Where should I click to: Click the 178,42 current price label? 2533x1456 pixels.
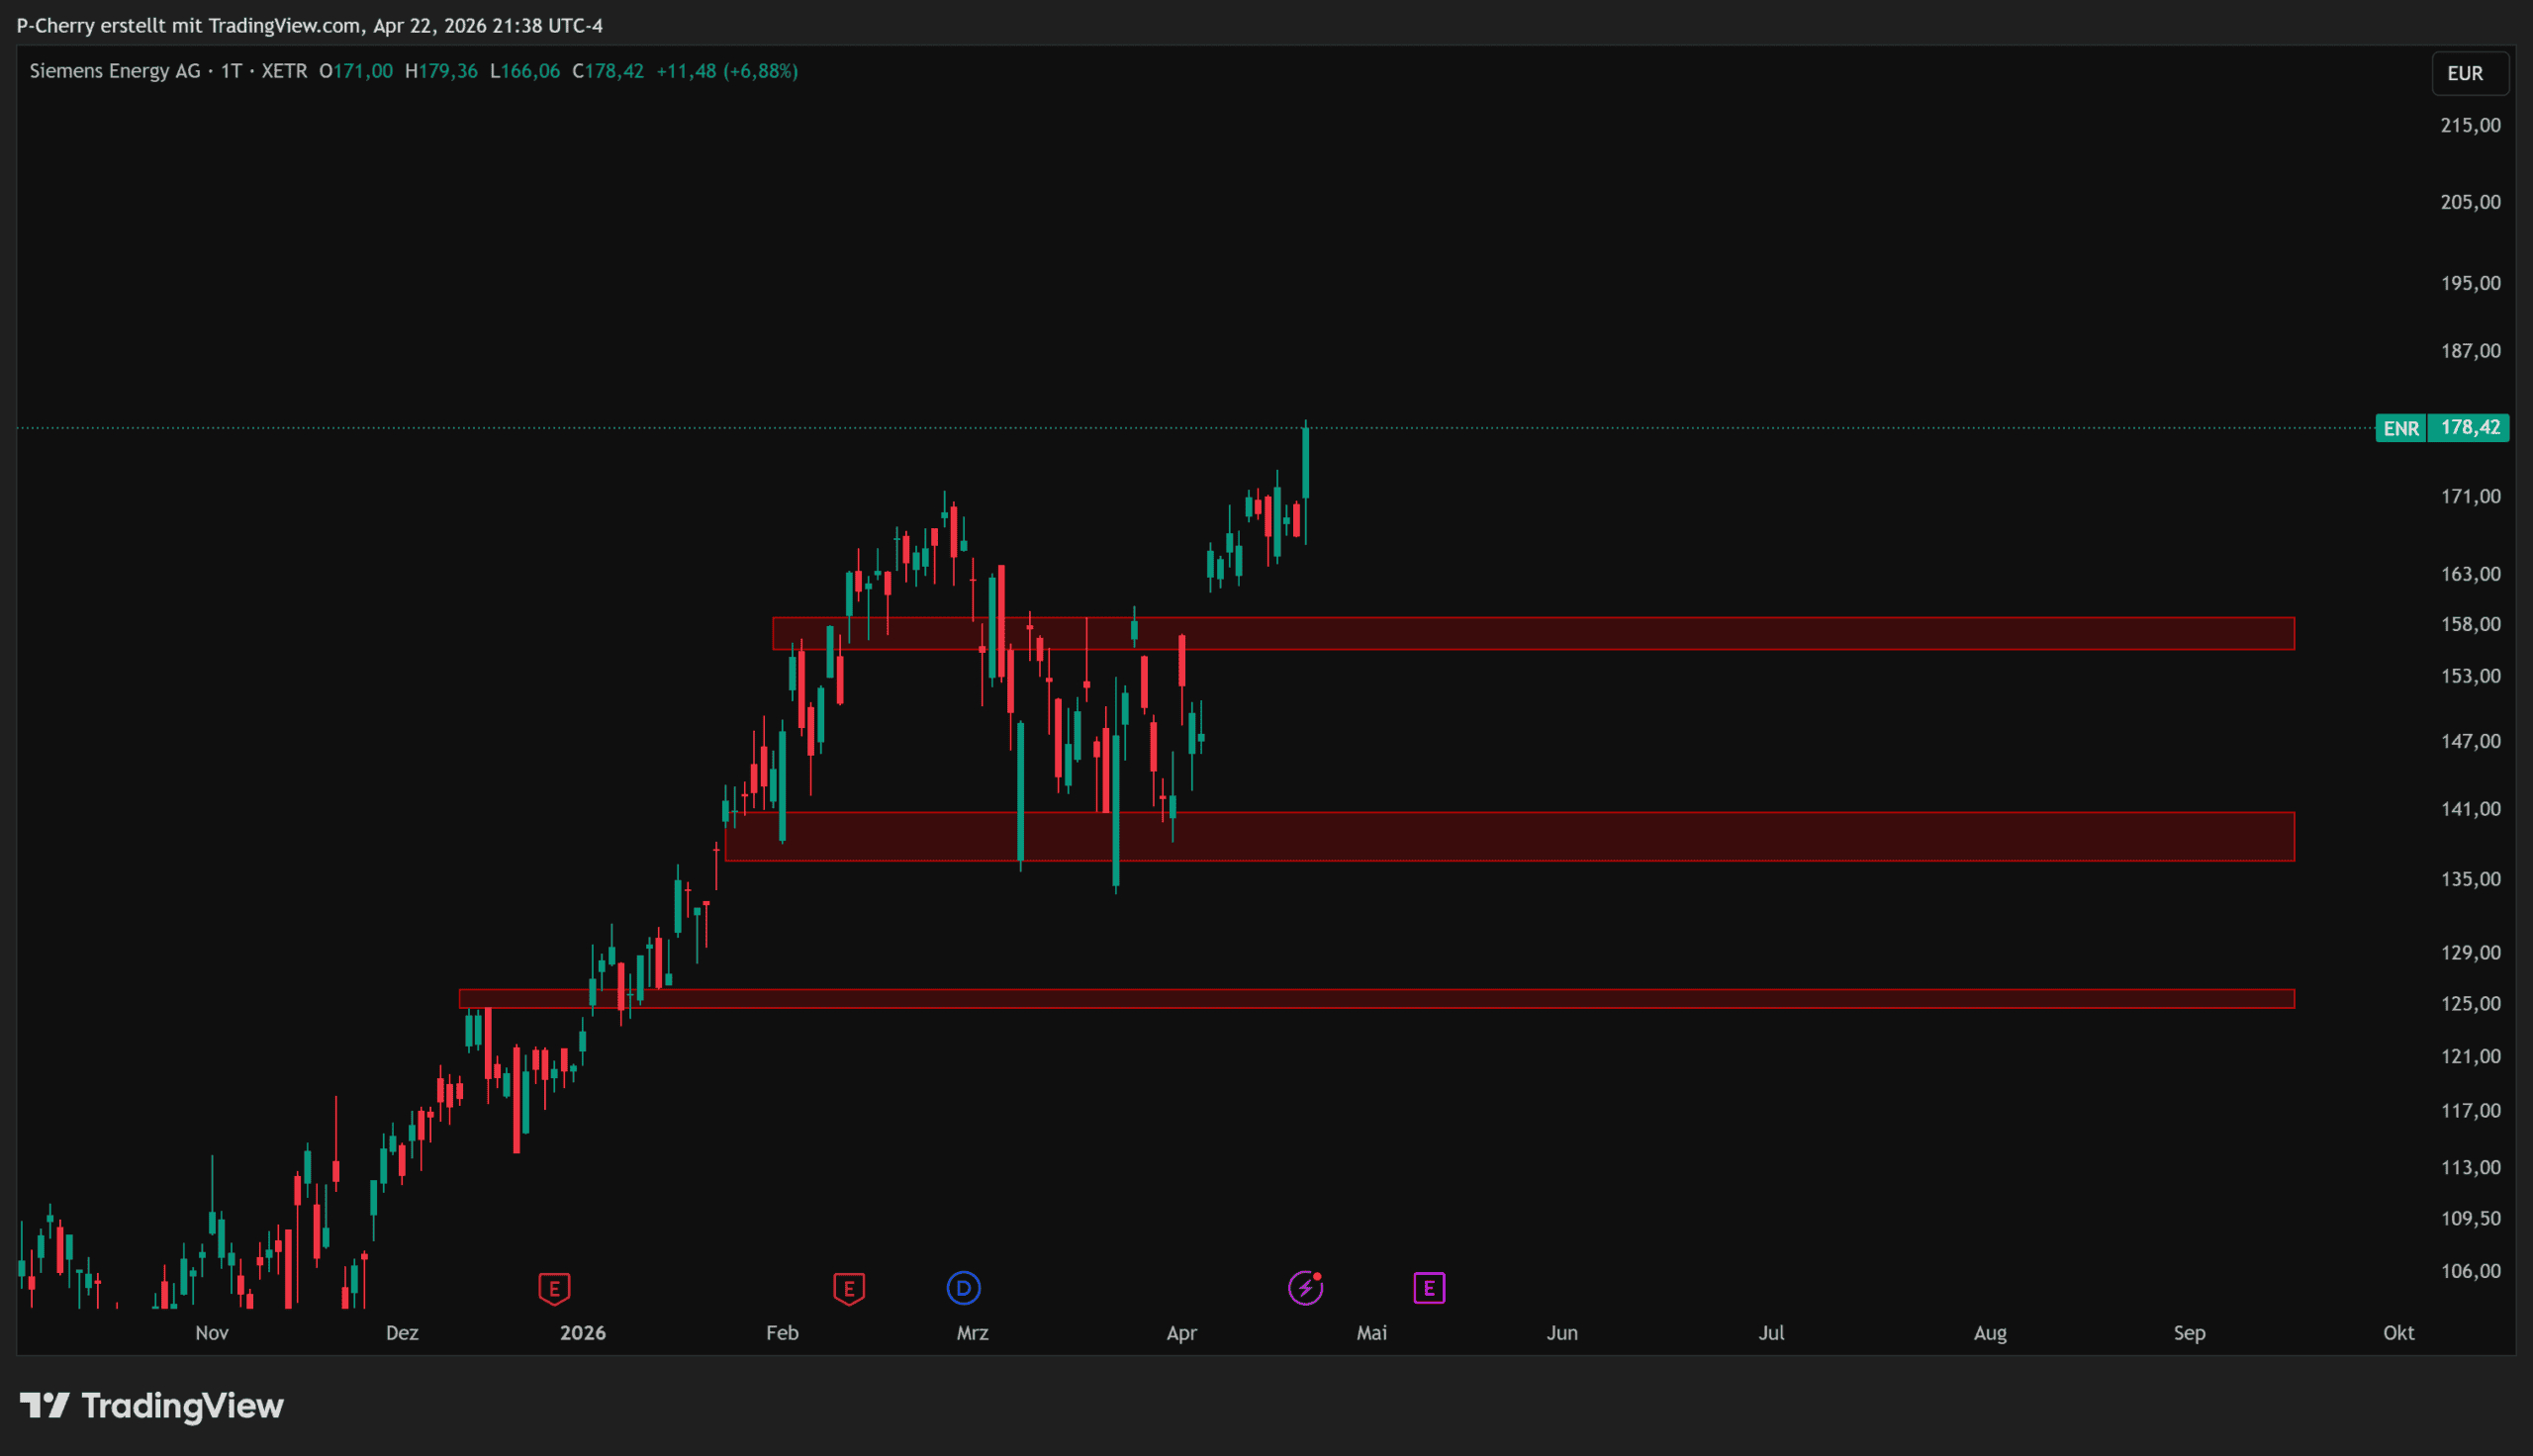click(2469, 428)
